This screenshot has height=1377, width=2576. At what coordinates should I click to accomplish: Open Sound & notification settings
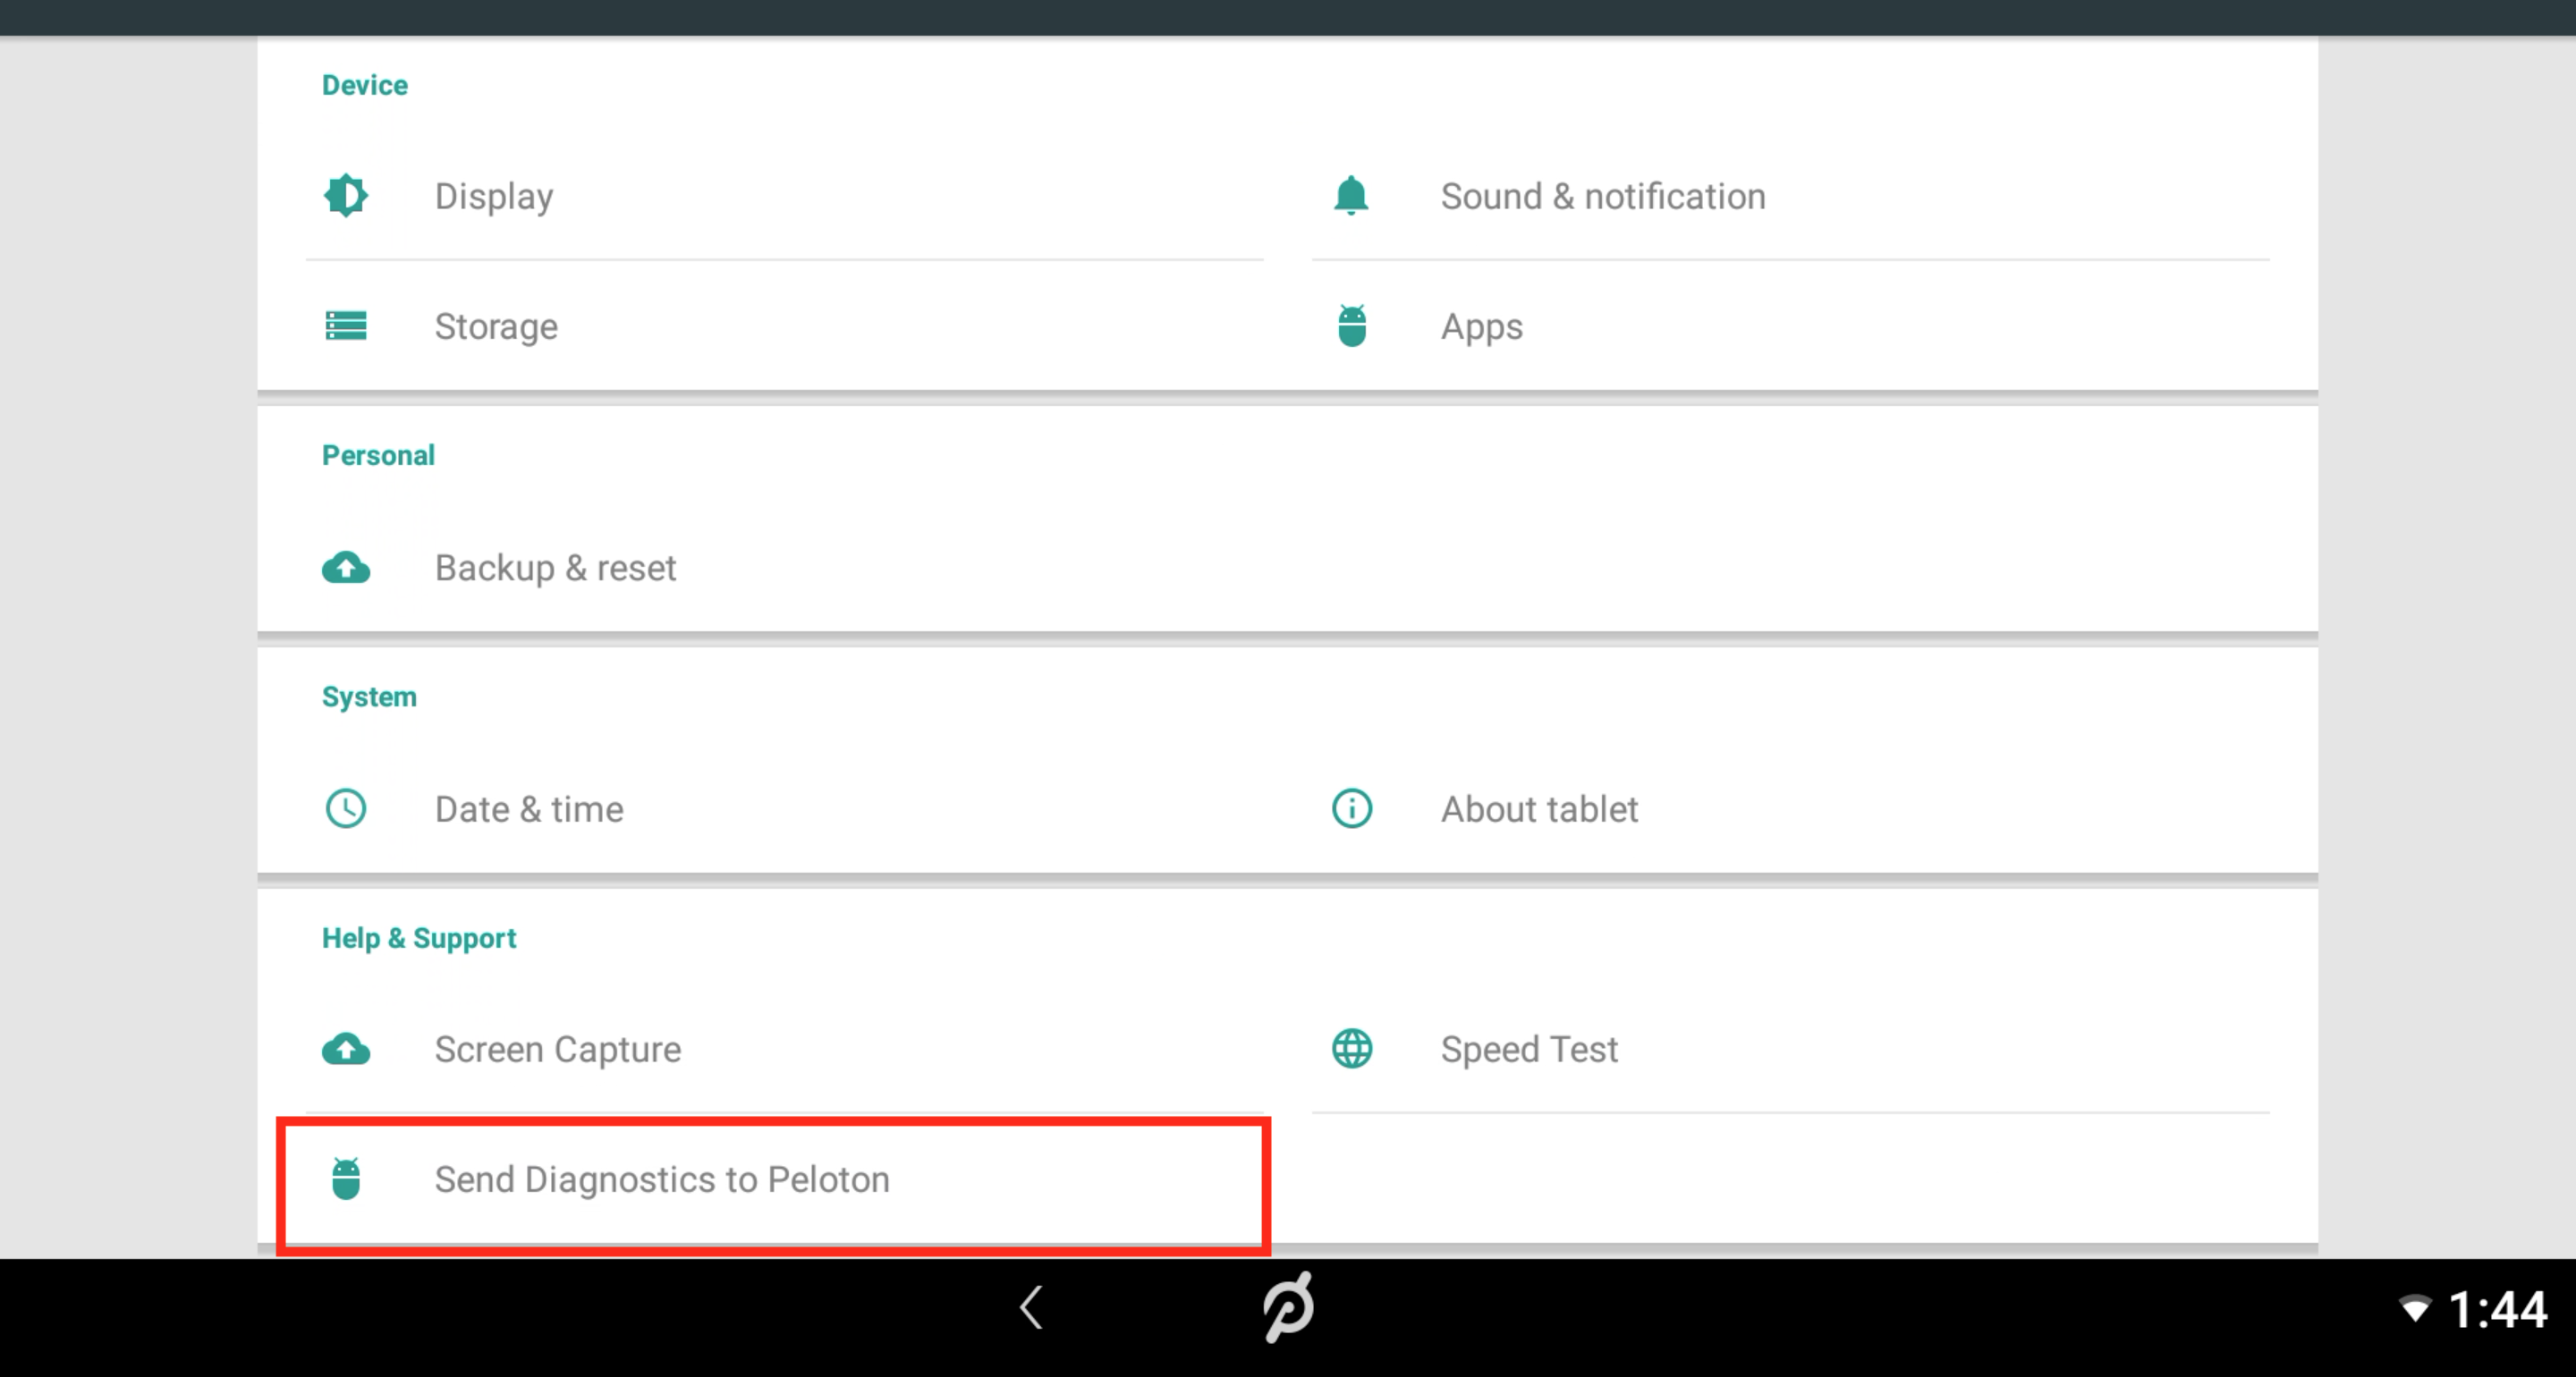pos(1791,196)
